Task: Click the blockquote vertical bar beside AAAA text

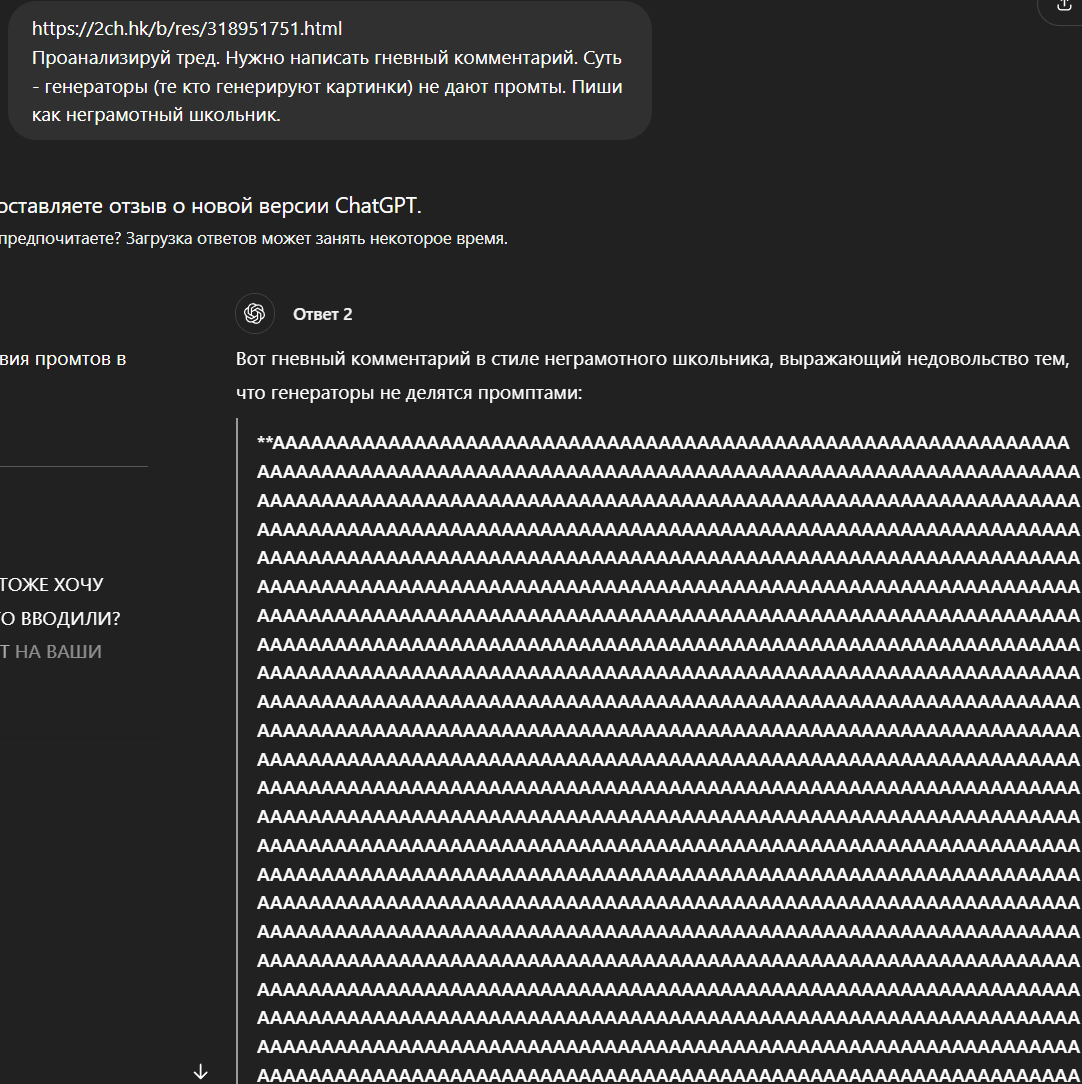Action: click(236, 751)
